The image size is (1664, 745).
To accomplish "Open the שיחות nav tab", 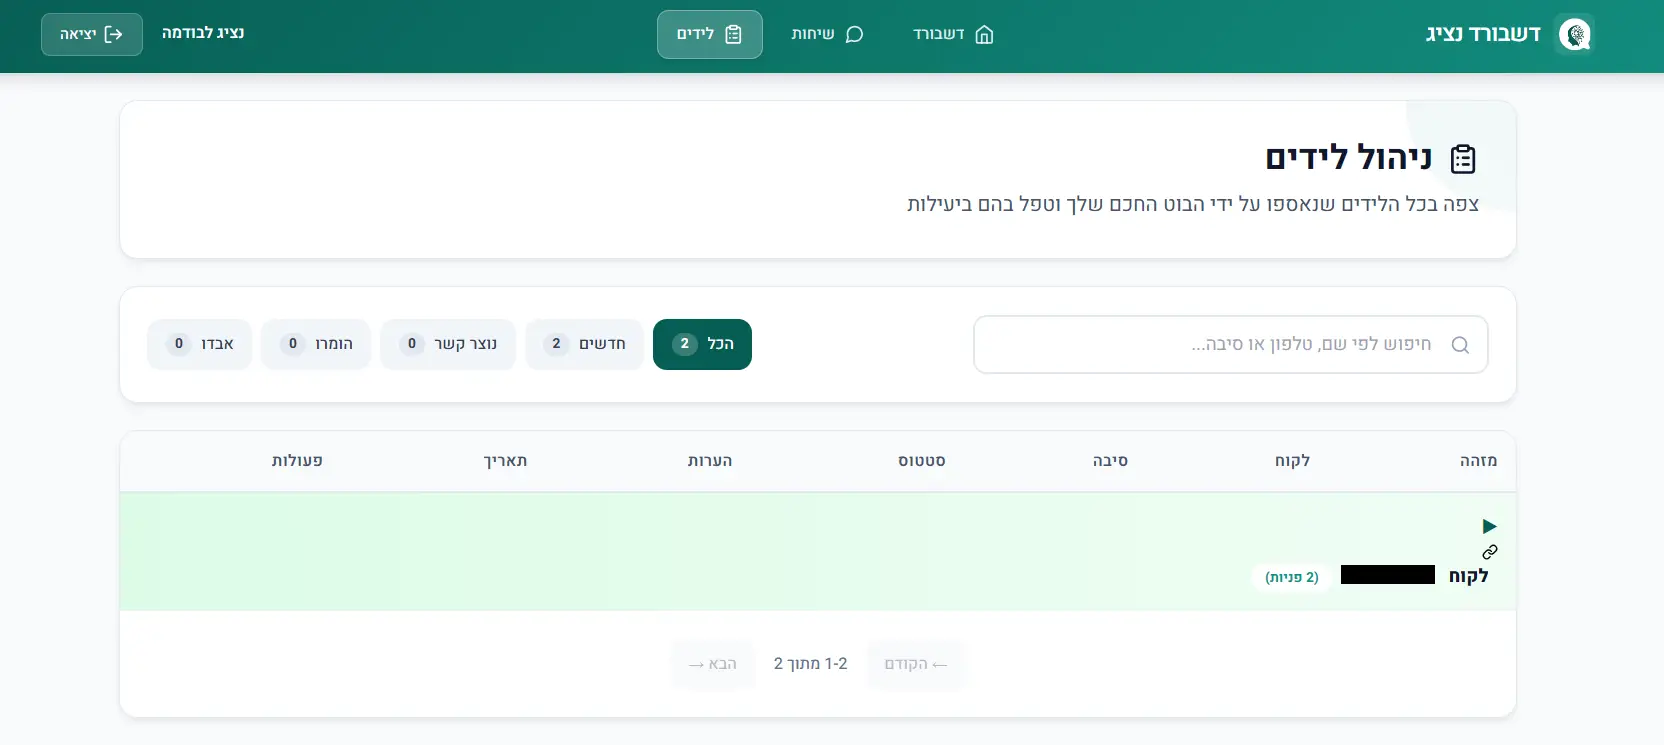I will pyautogui.click(x=827, y=34).
